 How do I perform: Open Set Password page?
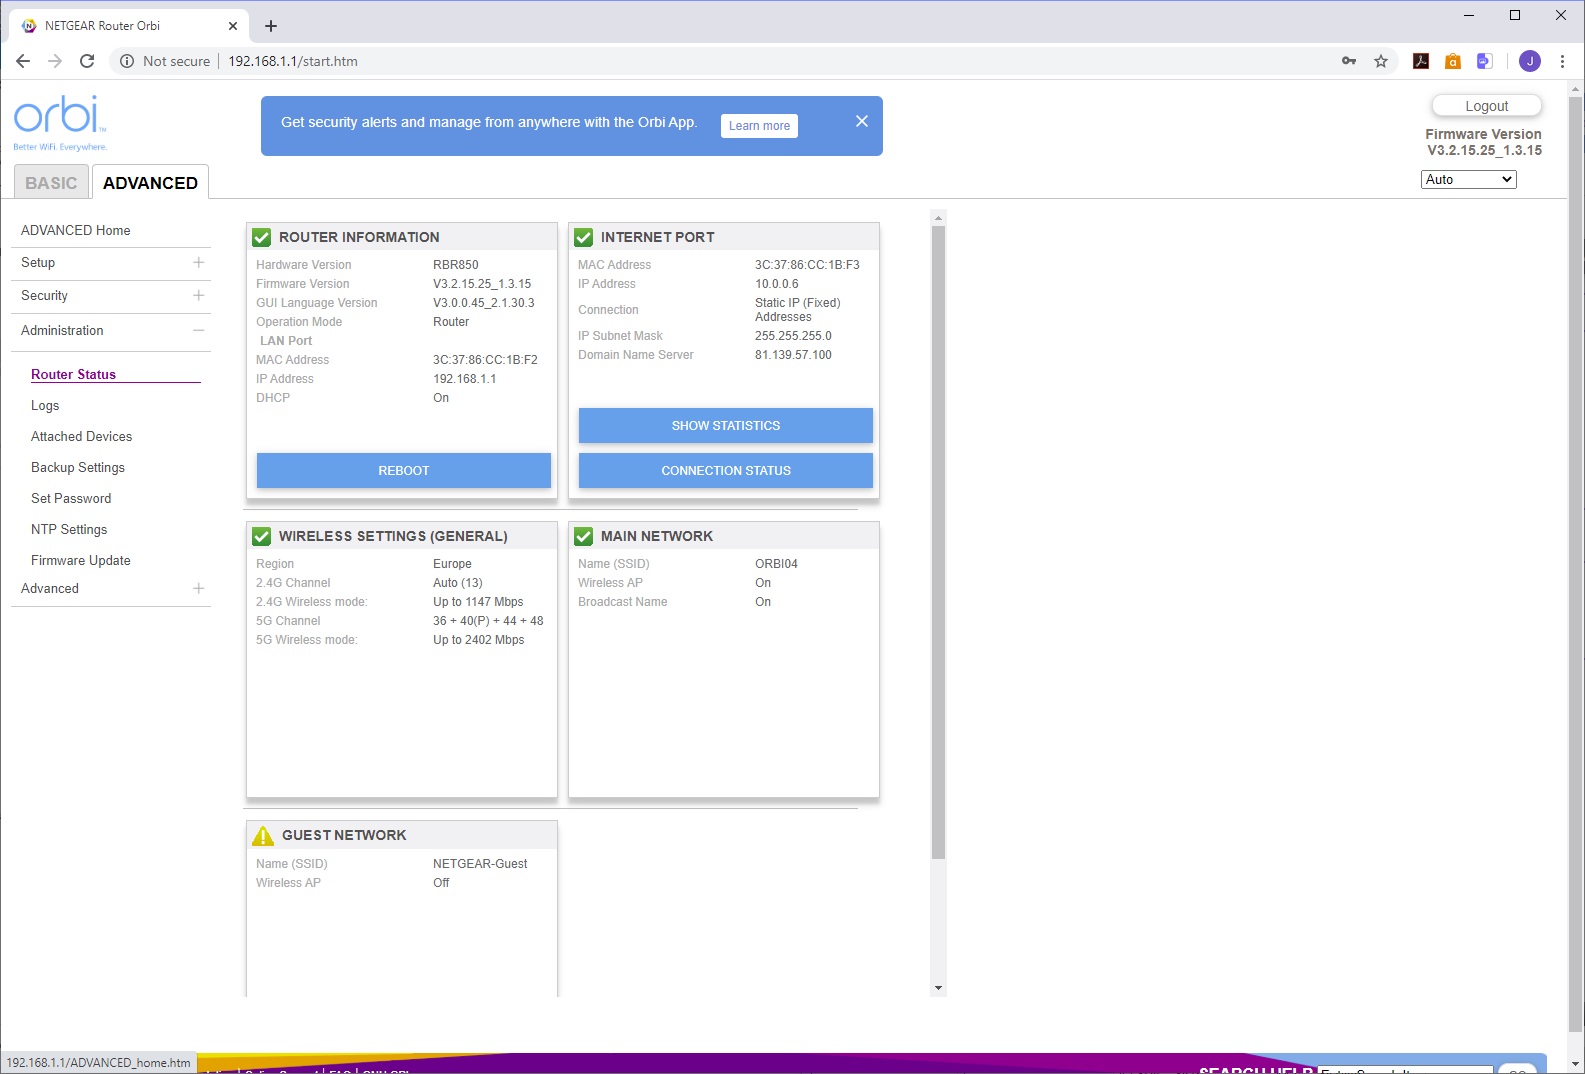[x=71, y=498]
